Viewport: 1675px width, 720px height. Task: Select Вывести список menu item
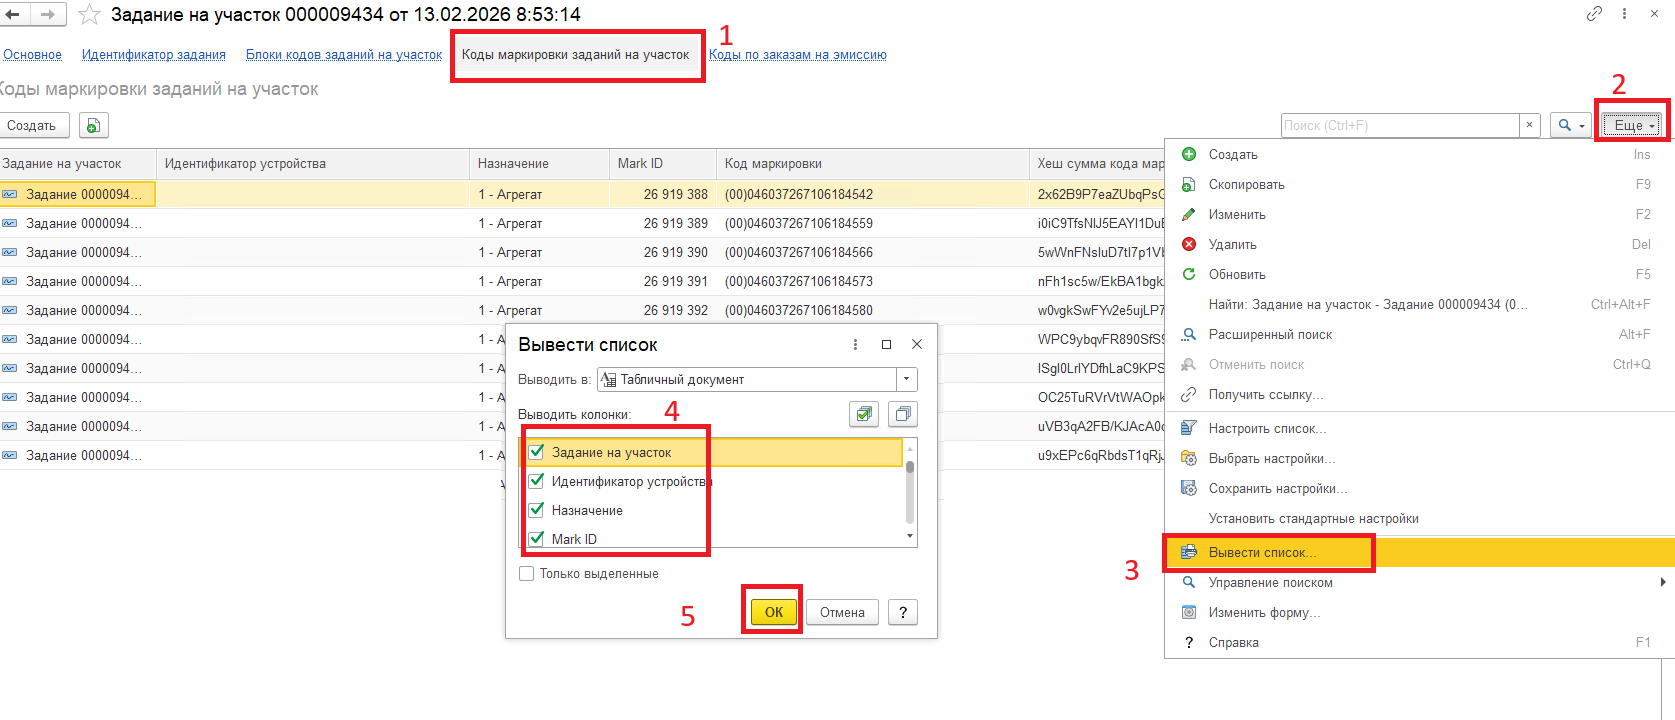click(x=1261, y=553)
